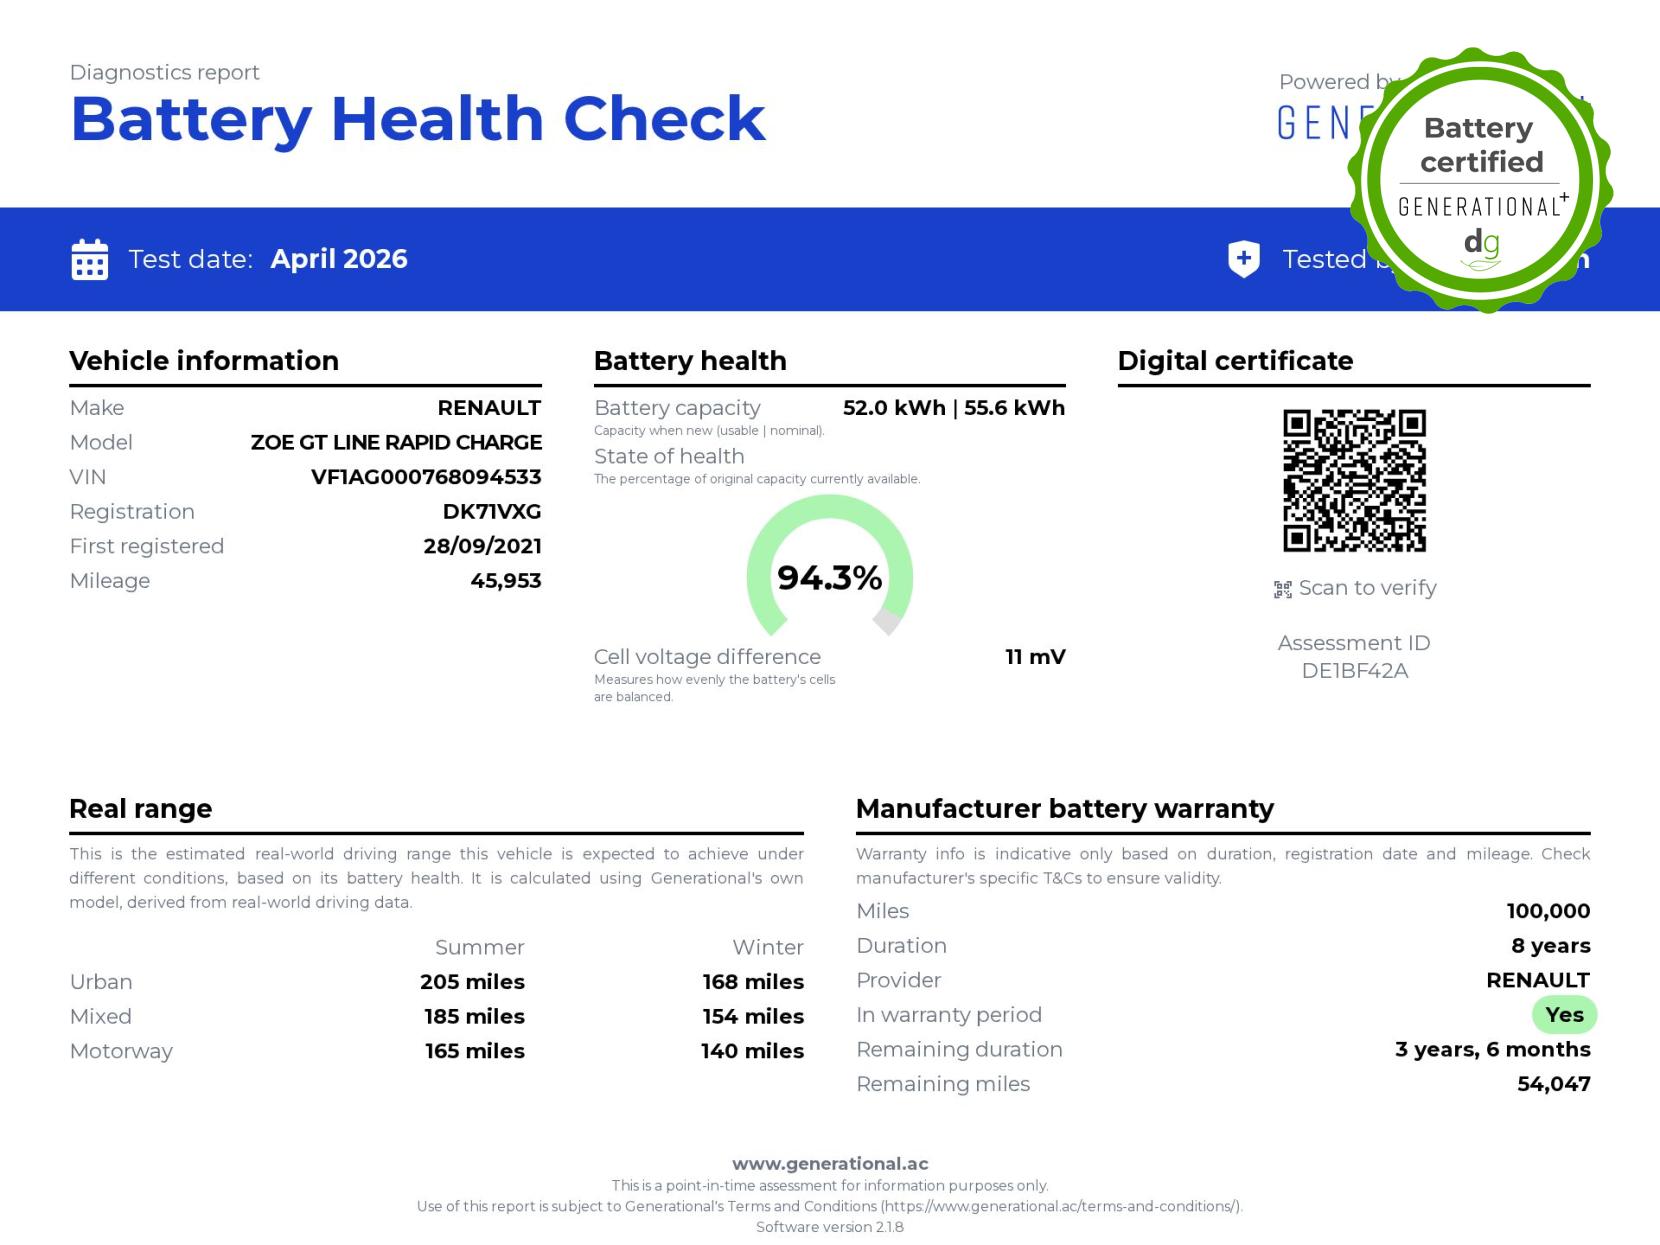The width and height of the screenshot is (1660, 1245).
Task: Click the VIN number value
Action: click(x=426, y=477)
